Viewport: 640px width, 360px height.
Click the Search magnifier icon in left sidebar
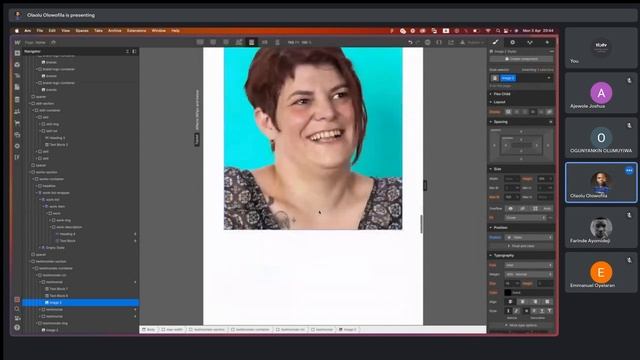(17, 309)
